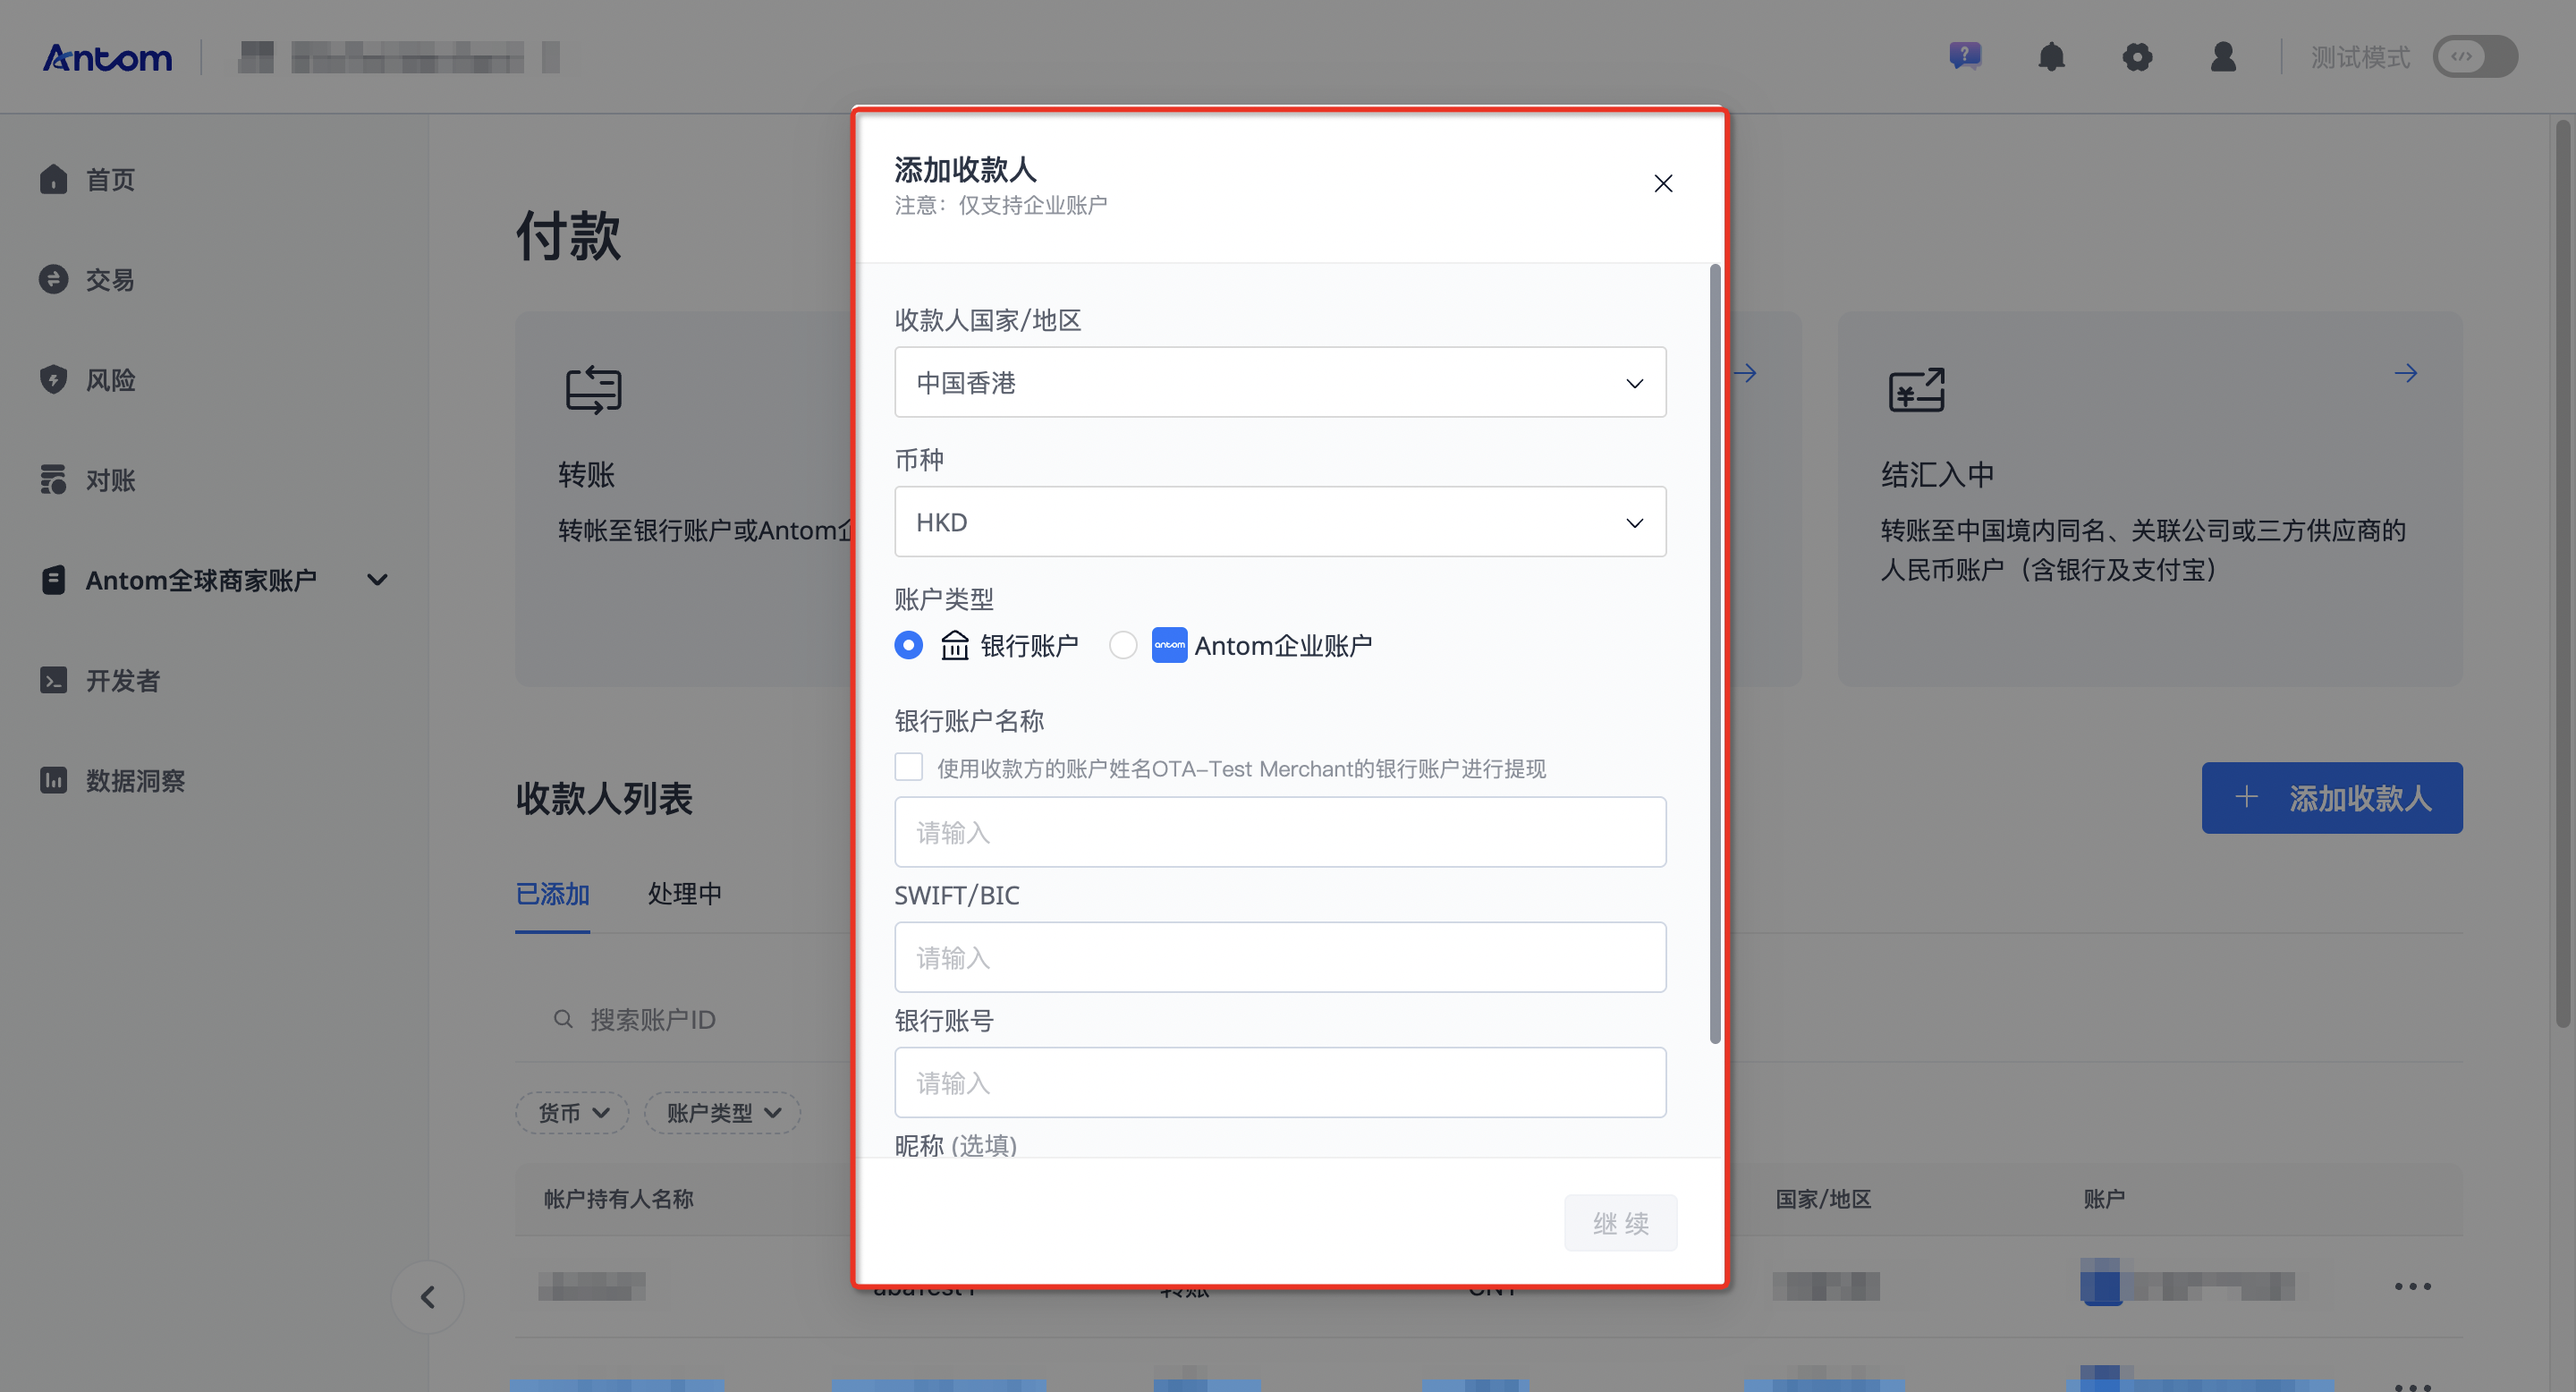
Task: Click the Antom blue logo icon in 账户类型
Action: [x=1169, y=645]
